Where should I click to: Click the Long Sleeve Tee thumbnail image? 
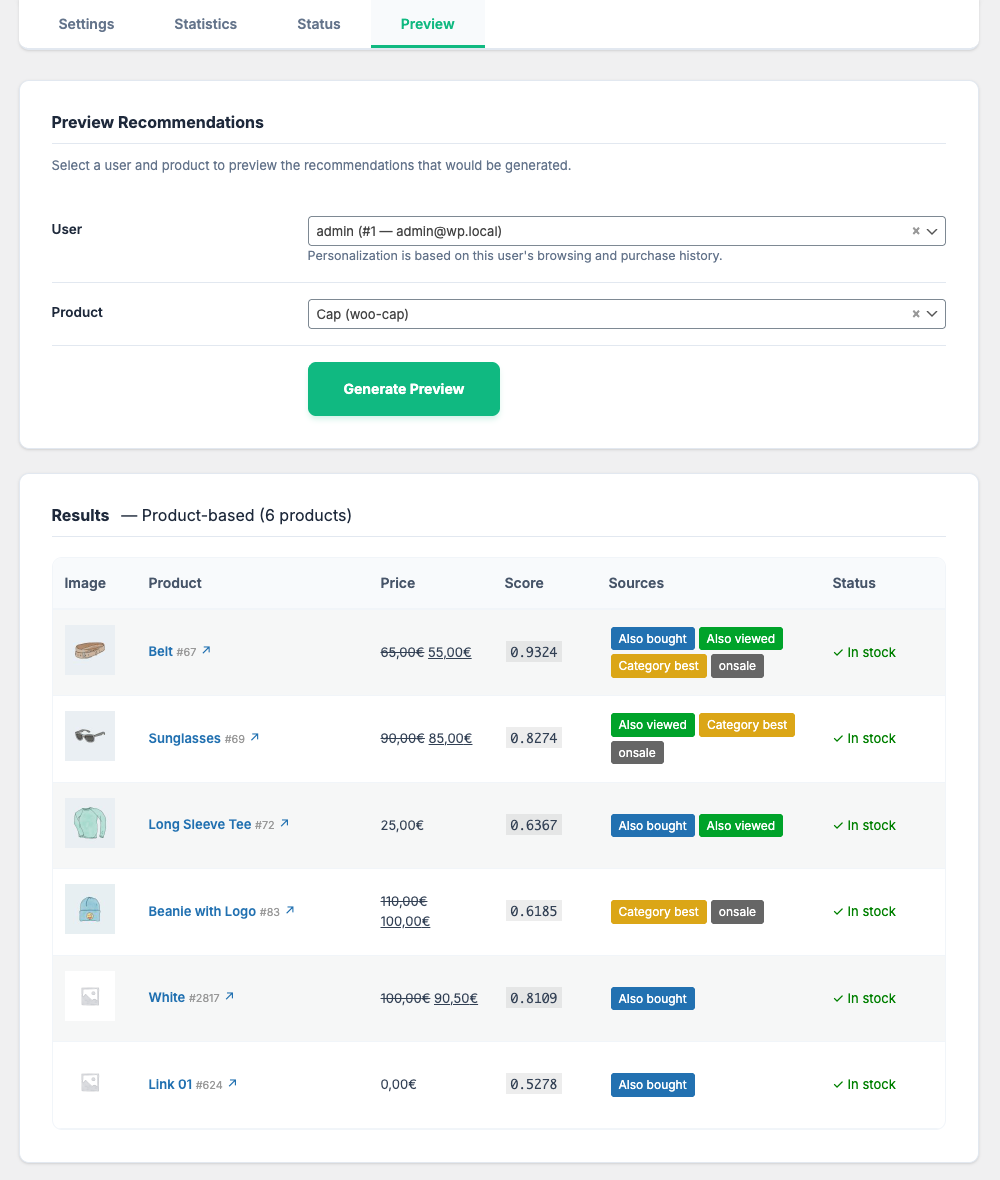pyautogui.click(x=90, y=823)
